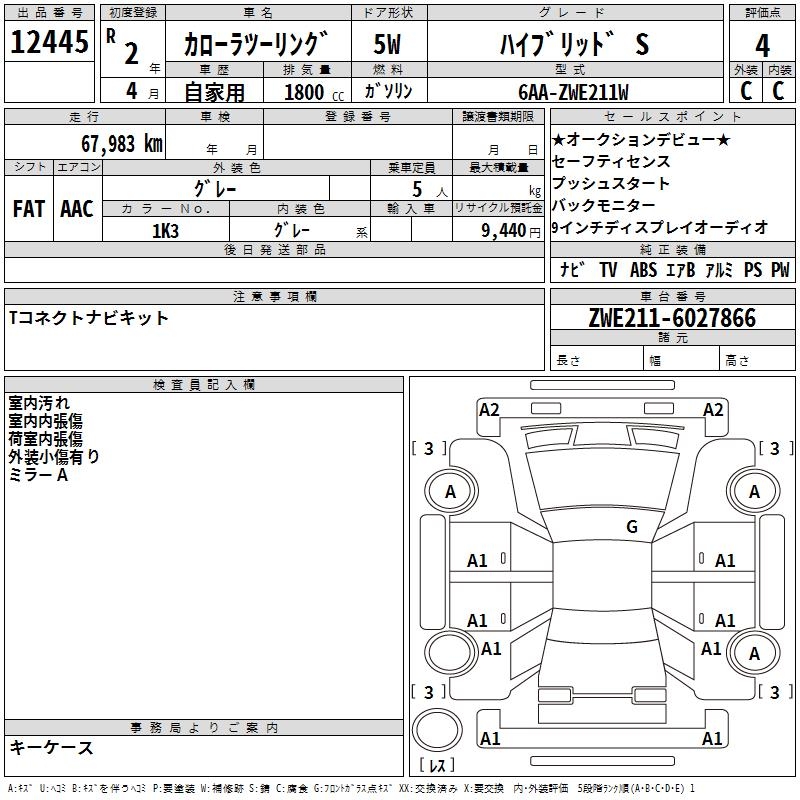Click the air conditioner value AAC

pos(77,209)
